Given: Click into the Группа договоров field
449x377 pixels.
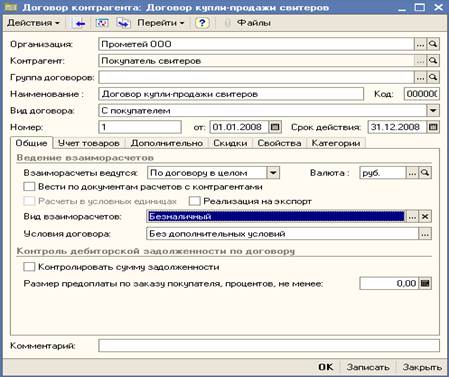Looking at the screenshot, I should (x=256, y=77).
